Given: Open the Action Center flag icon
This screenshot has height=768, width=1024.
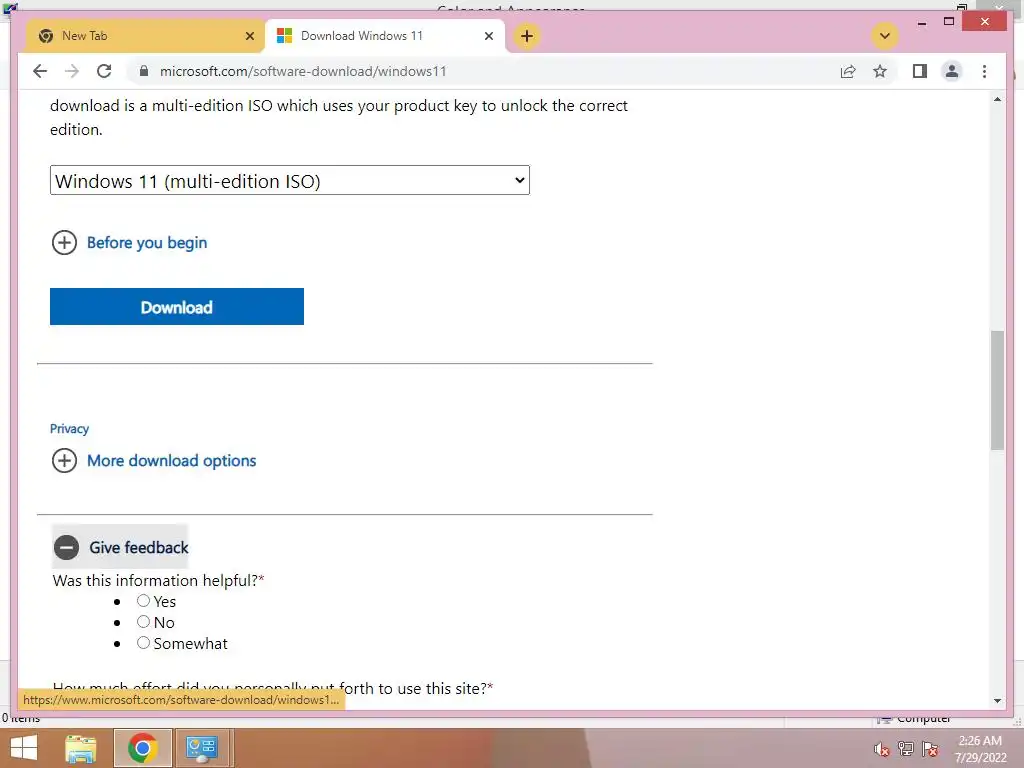Looking at the screenshot, I should point(930,748).
